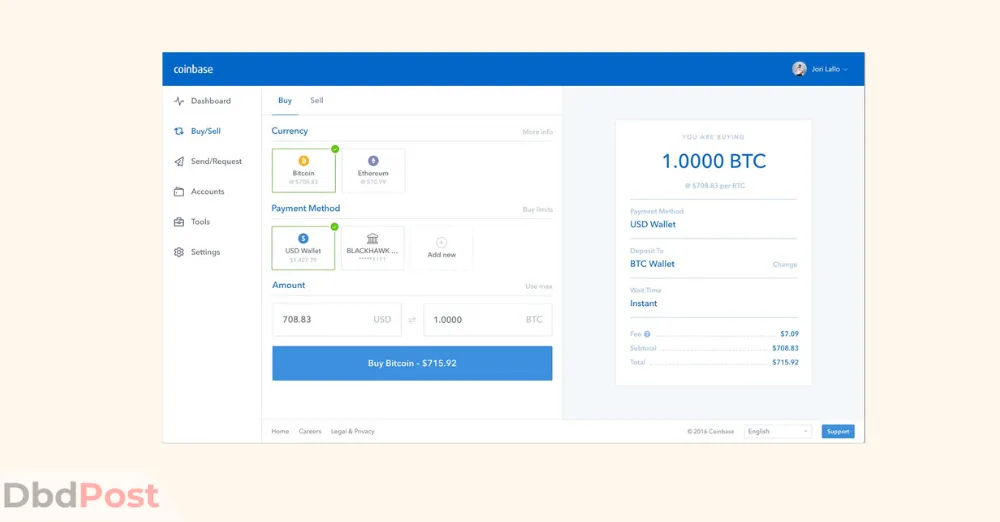Click the Accounts wallet icon
This screenshot has height=522, width=1000.
coord(179,191)
